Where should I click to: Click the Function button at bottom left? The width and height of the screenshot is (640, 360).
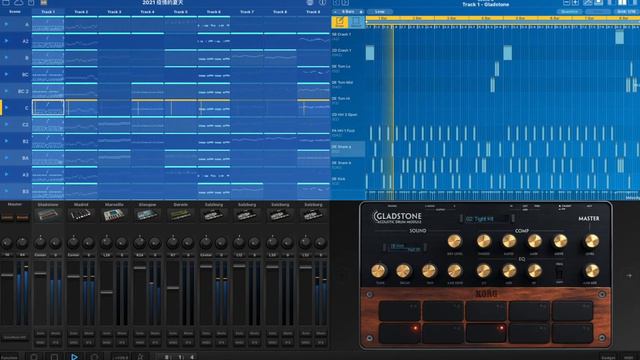click(10, 357)
